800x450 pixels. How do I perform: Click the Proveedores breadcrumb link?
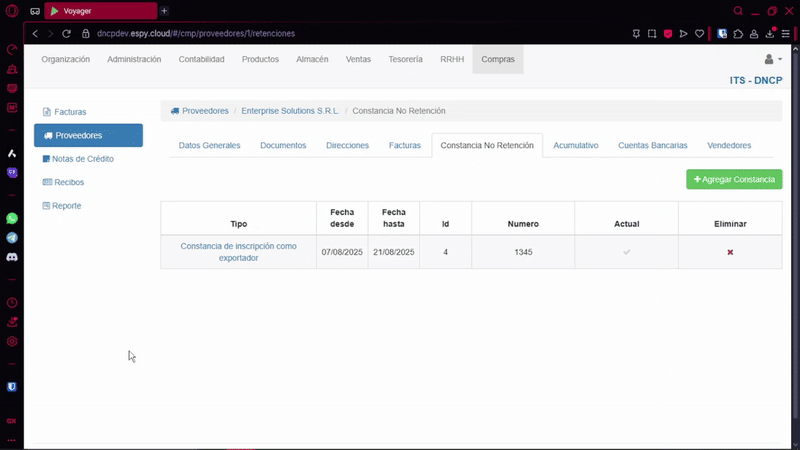point(205,111)
